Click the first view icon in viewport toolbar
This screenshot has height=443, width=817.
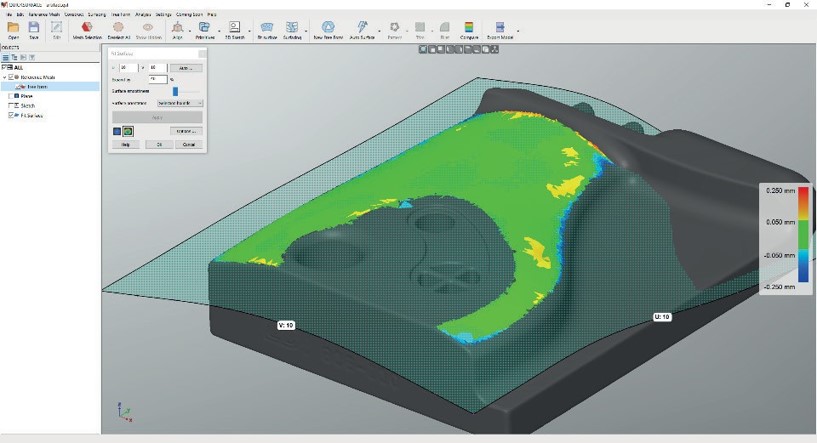pos(423,49)
